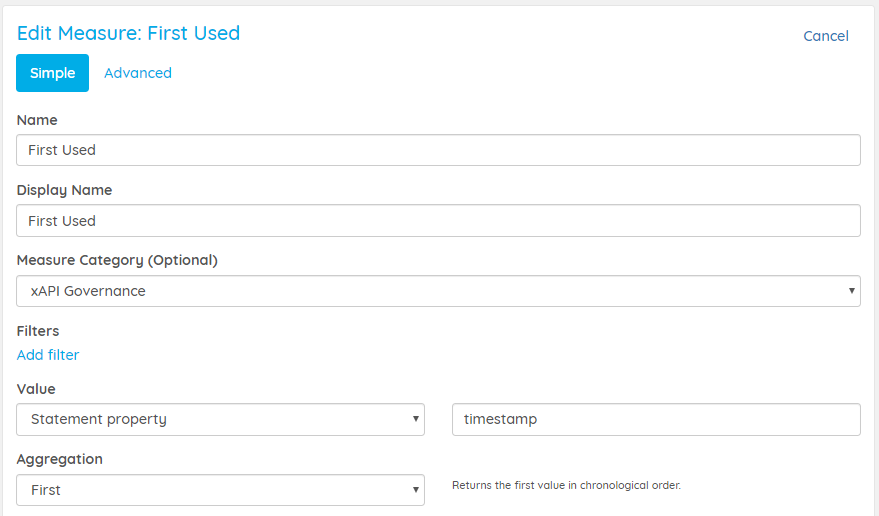The image size is (879, 516).
Task: Switch to the Simple tab
Action: (53, 73)
